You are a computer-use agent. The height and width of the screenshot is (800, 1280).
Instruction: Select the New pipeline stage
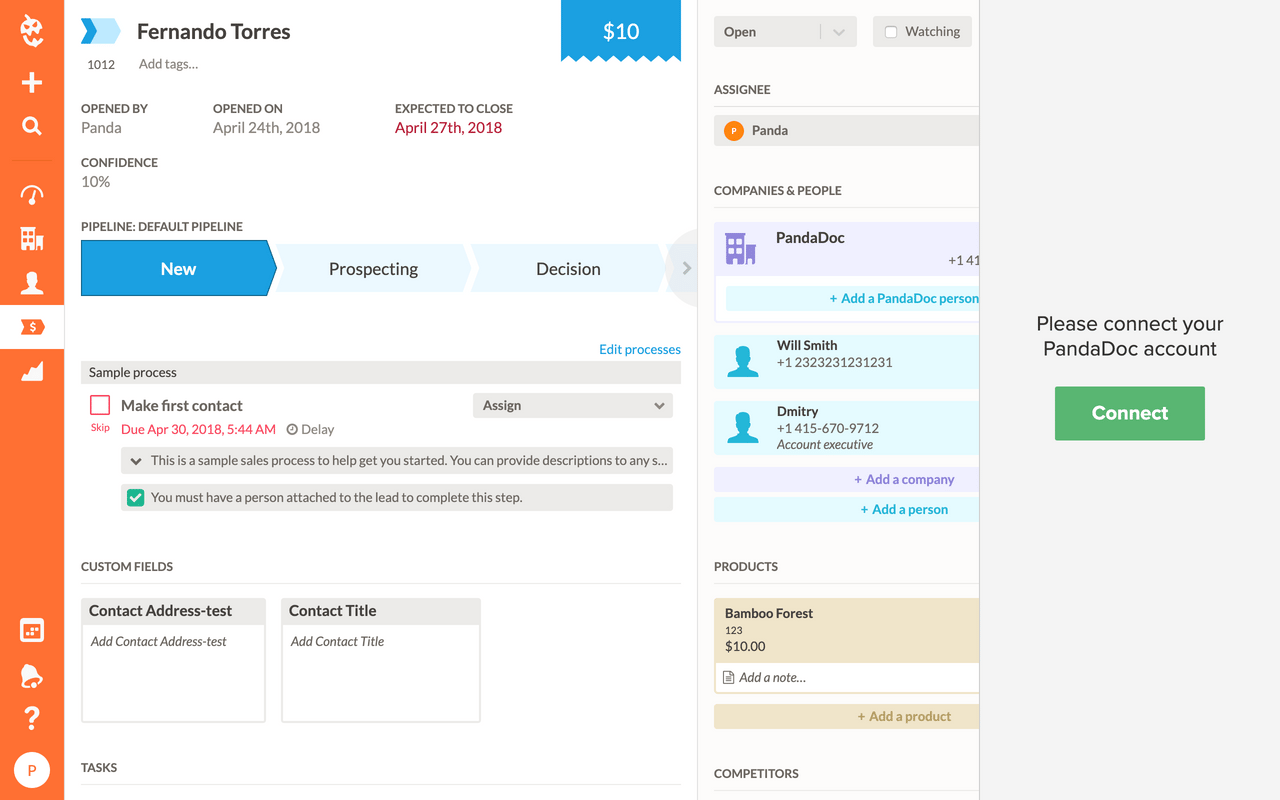click(178, 268)
